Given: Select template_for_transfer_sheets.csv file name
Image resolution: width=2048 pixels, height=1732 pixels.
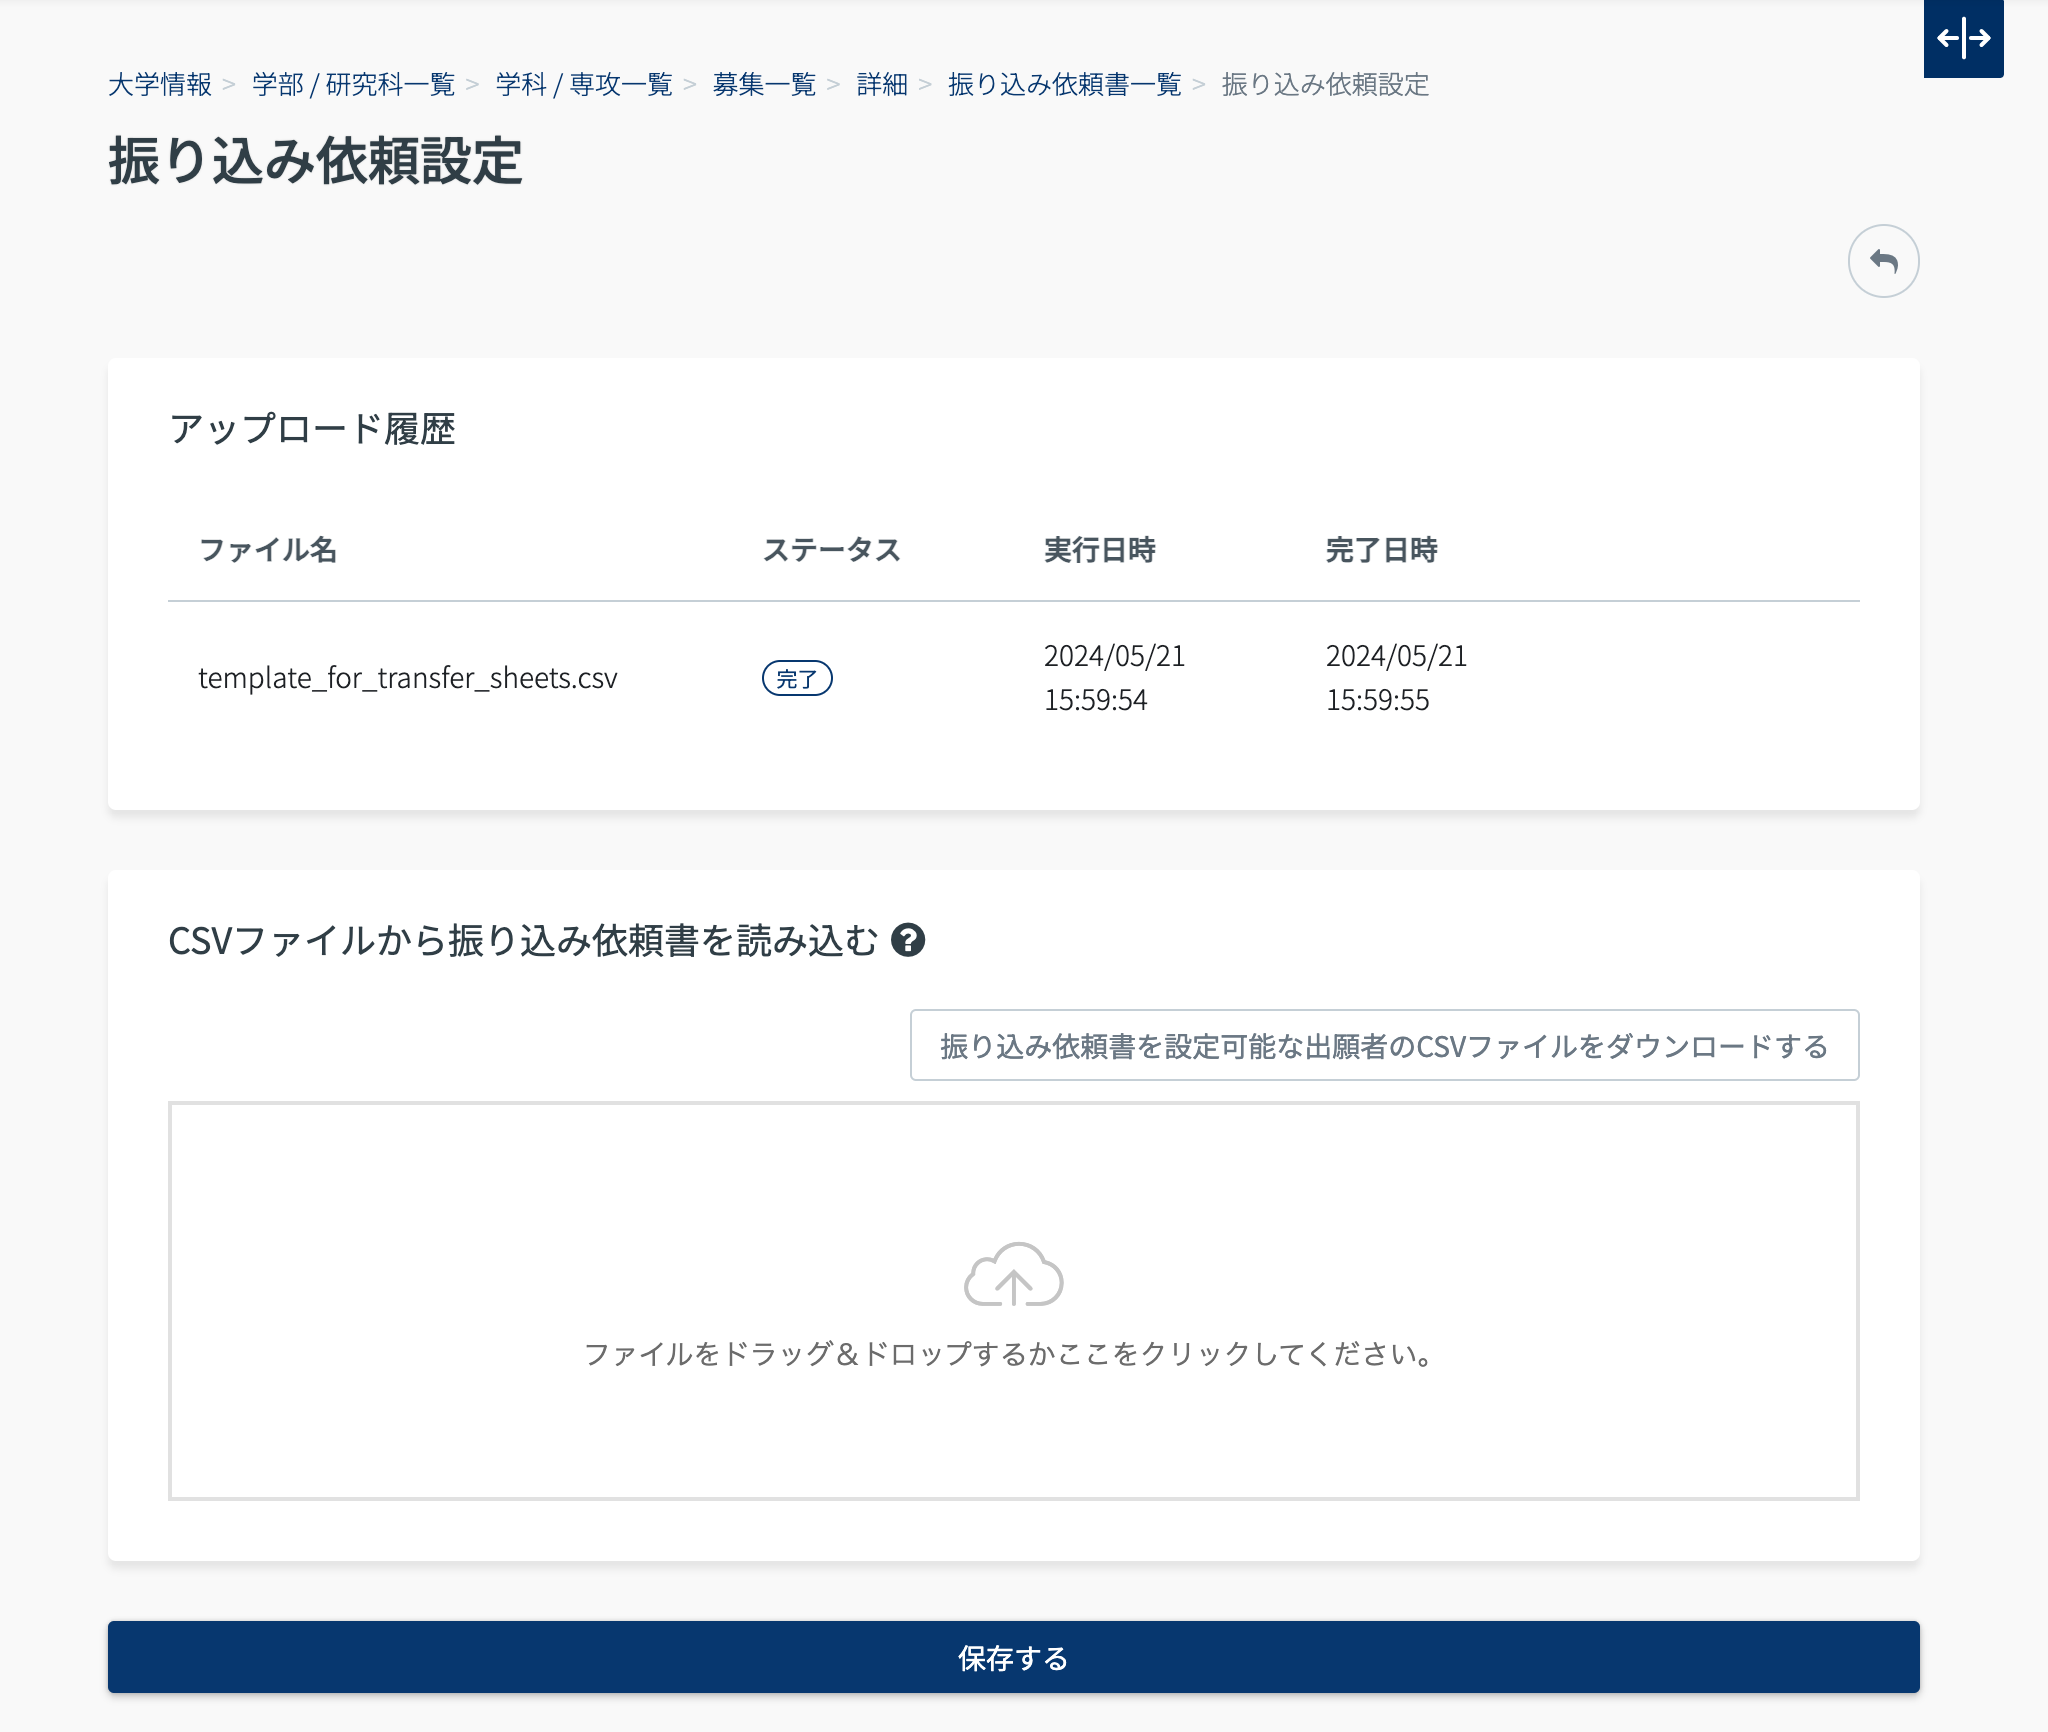Looking at the screenshot, I should (408, 679).
